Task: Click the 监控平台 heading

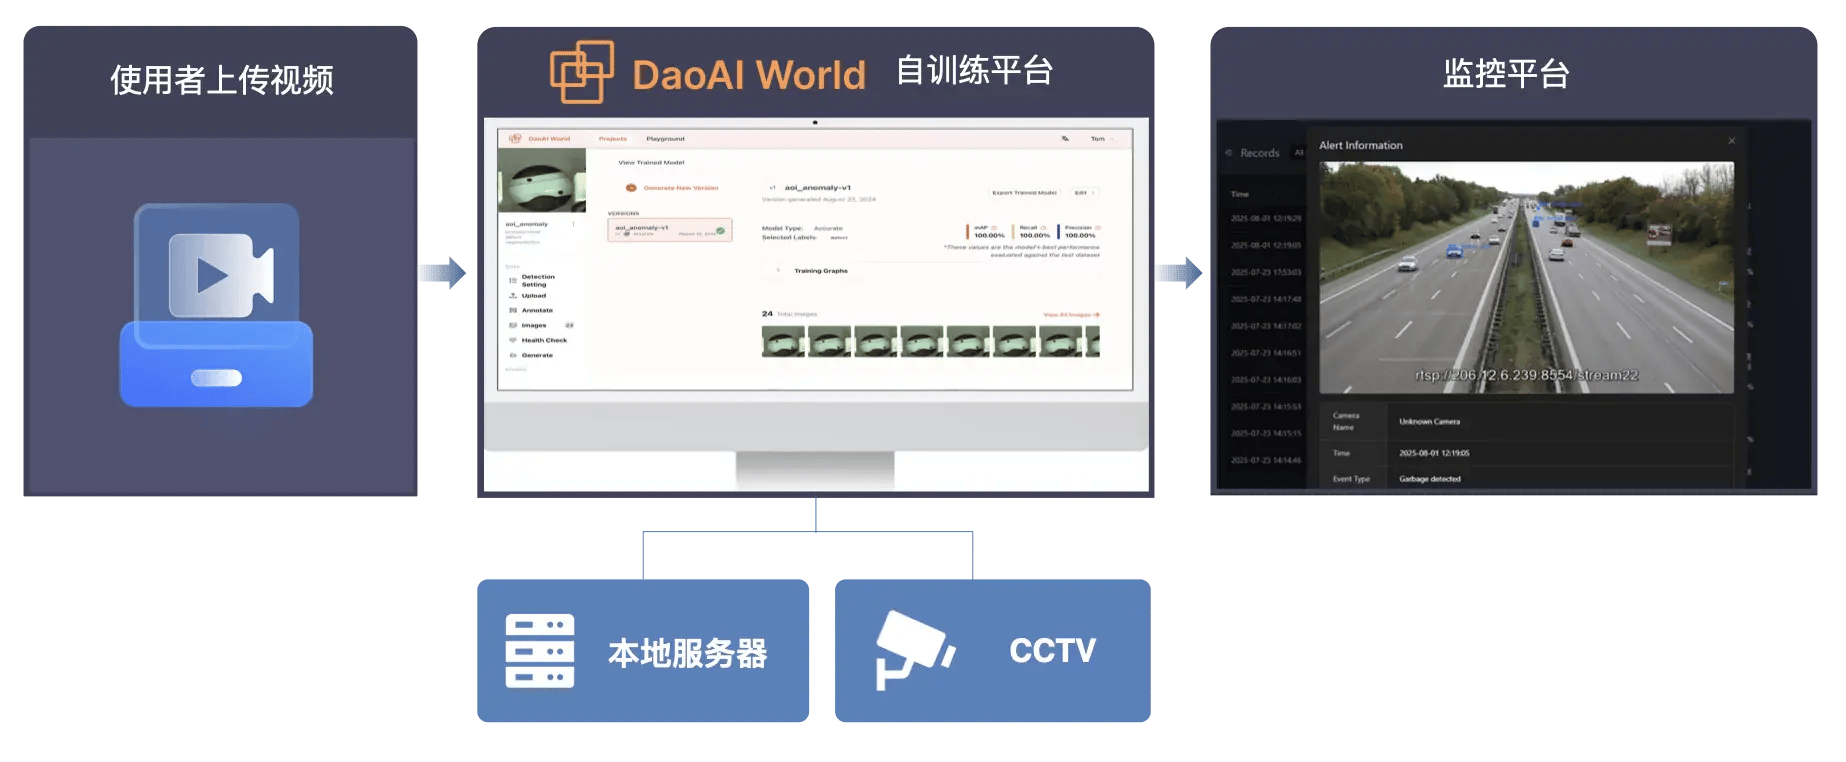Action: pos(1506,73)
